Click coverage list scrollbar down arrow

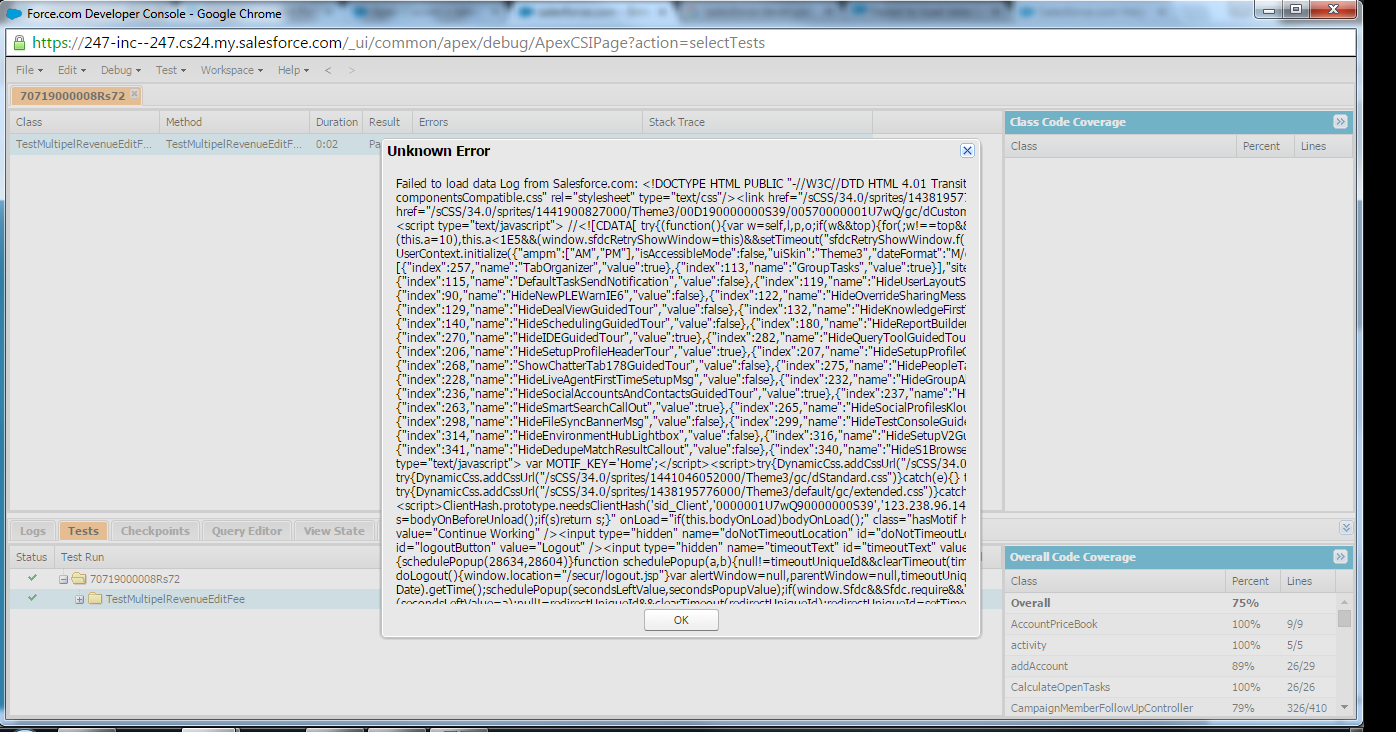click(x=1344, y=707)
